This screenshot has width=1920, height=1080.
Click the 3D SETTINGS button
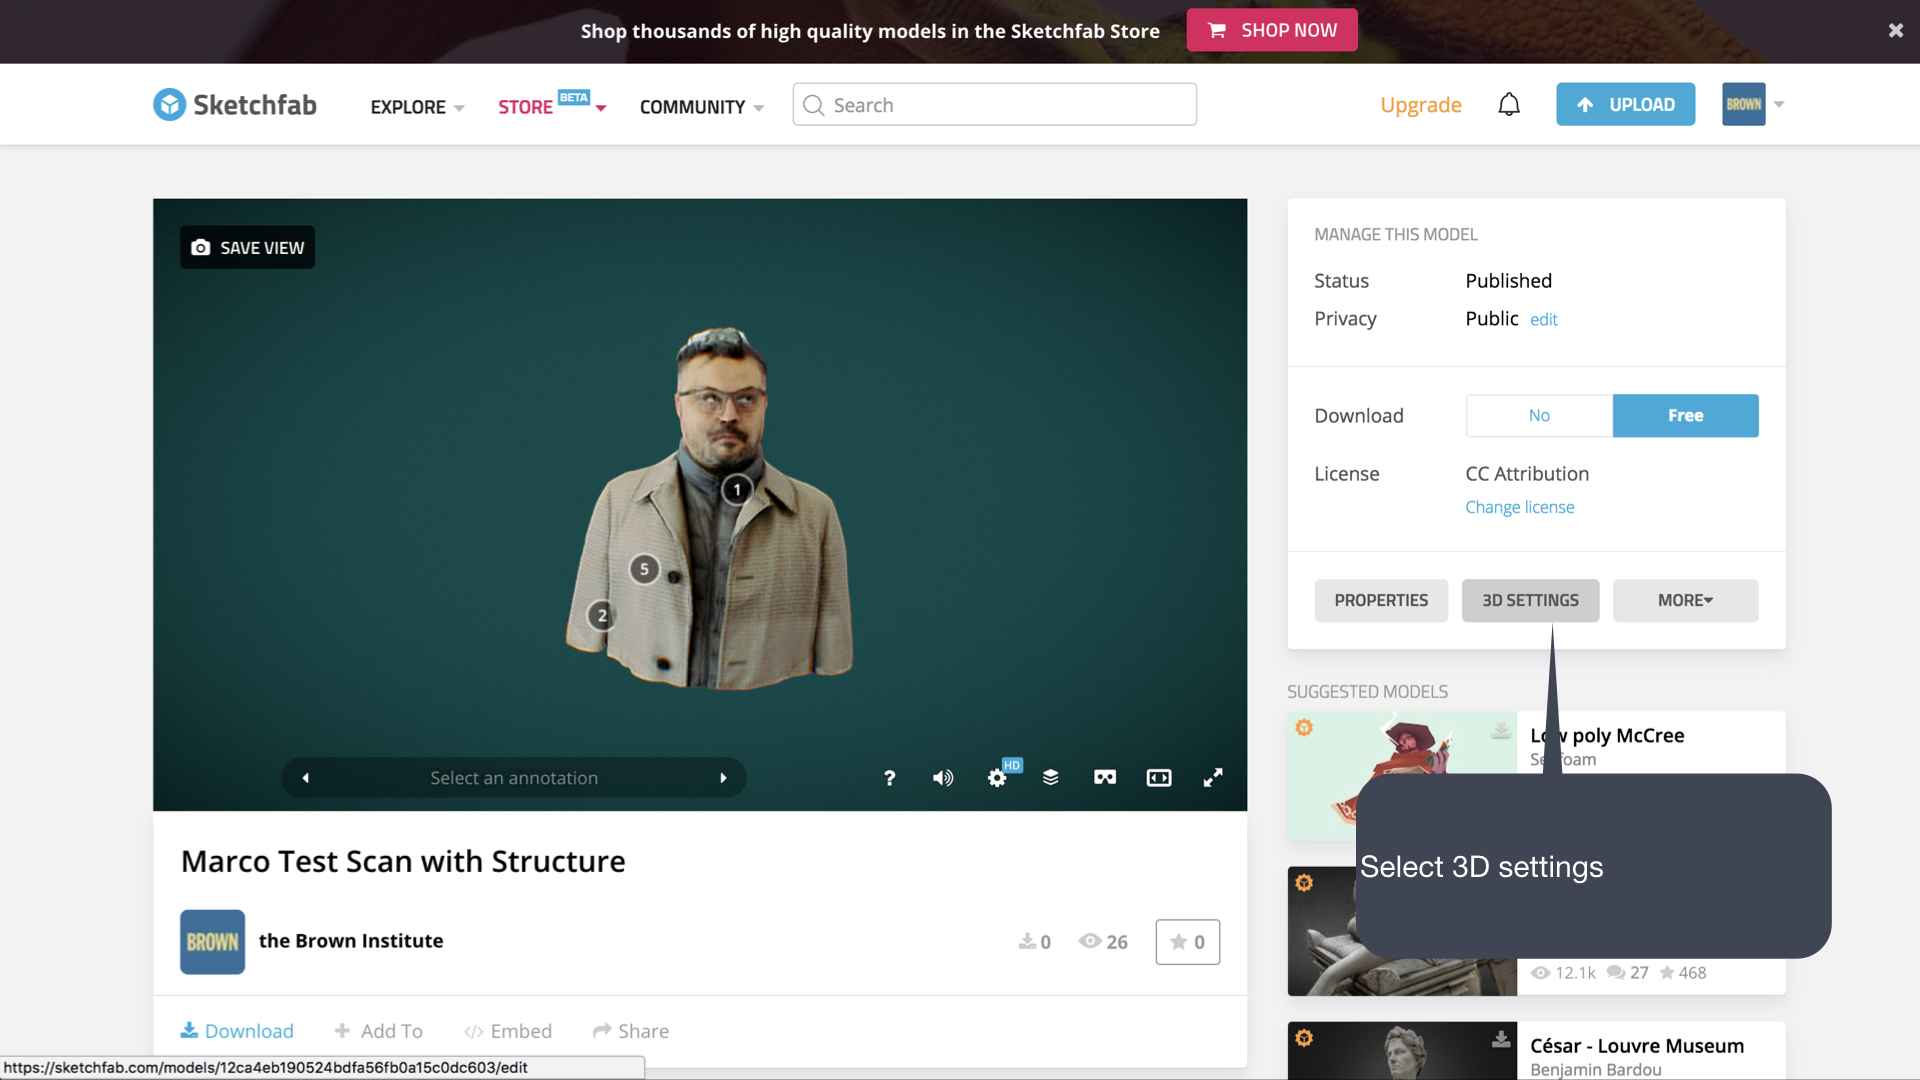click(x=1529, y=601)
